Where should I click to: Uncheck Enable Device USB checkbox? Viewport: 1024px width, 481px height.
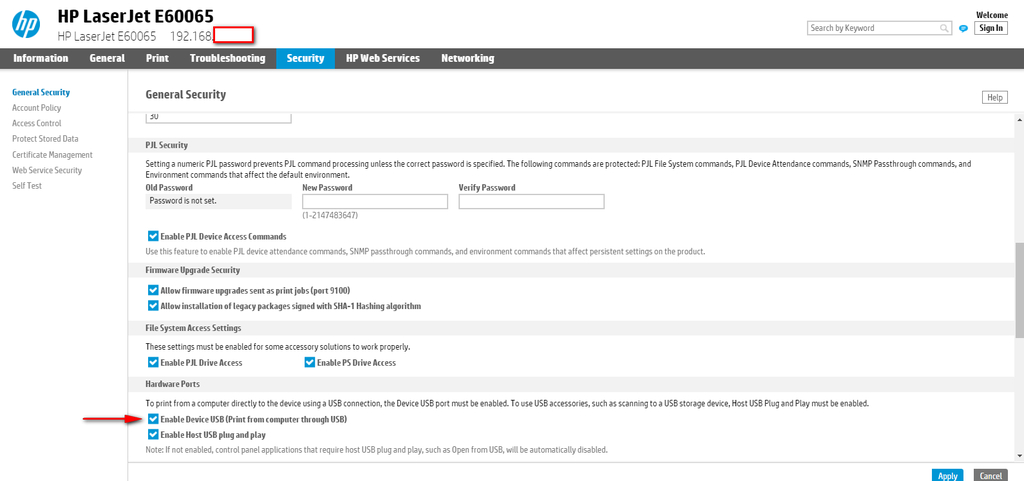153,419
